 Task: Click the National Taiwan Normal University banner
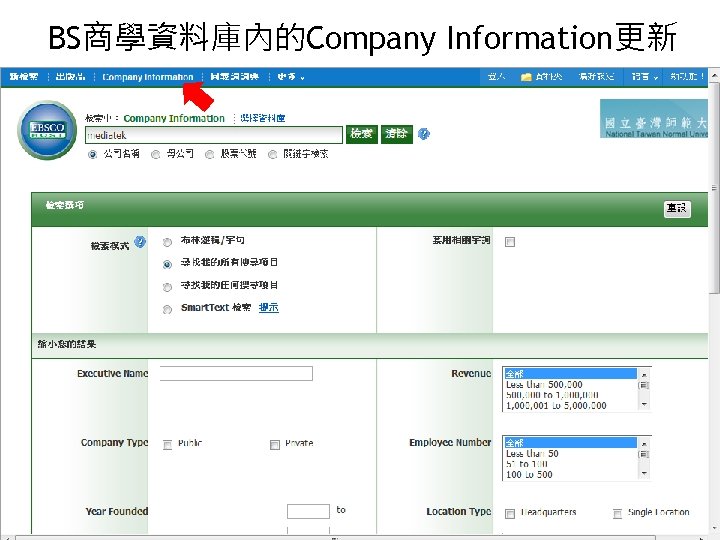pyautogui.click(x=654, y=118)
